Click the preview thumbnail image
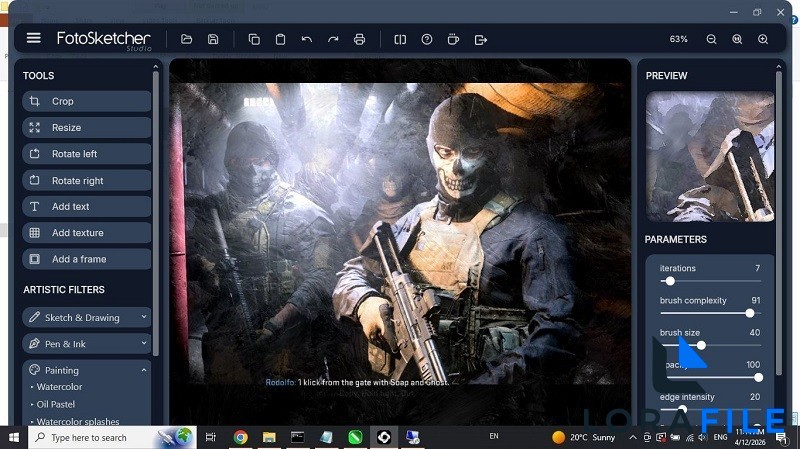800x449 pixels. pos(710,156)
